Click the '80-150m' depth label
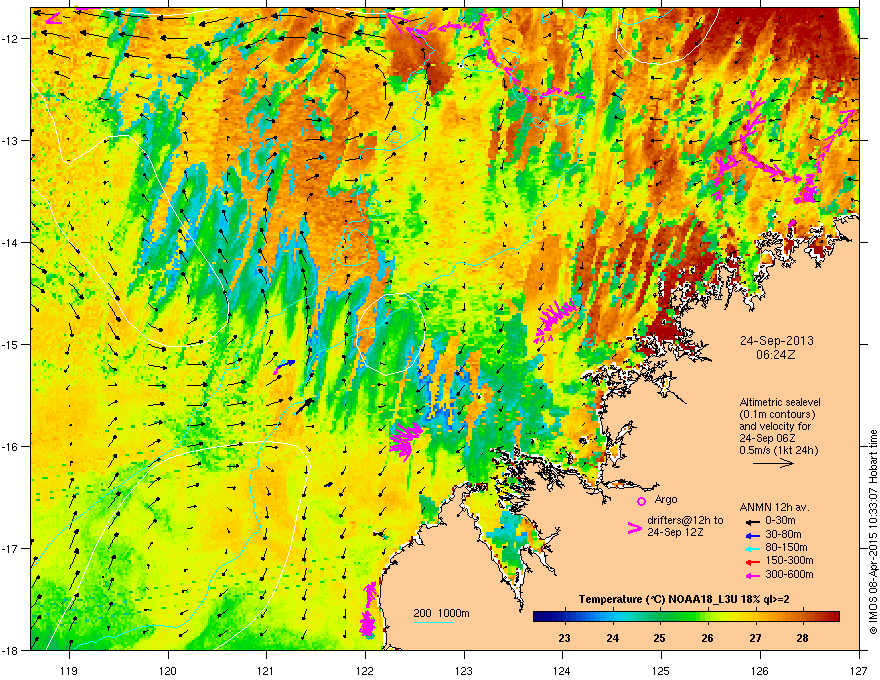Viewport: 880px width, 680px height. pyautogui.click(x=786, y=548)
